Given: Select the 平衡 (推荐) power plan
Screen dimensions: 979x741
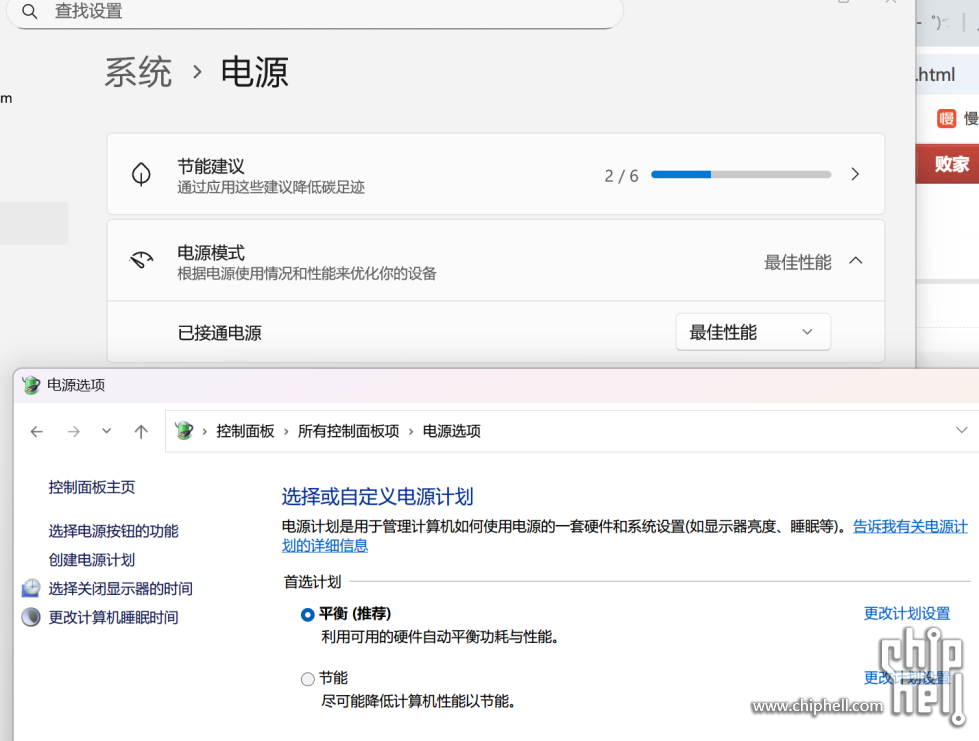Looking at the screenshot, I should pyautogui.click(x=308, y=614).
